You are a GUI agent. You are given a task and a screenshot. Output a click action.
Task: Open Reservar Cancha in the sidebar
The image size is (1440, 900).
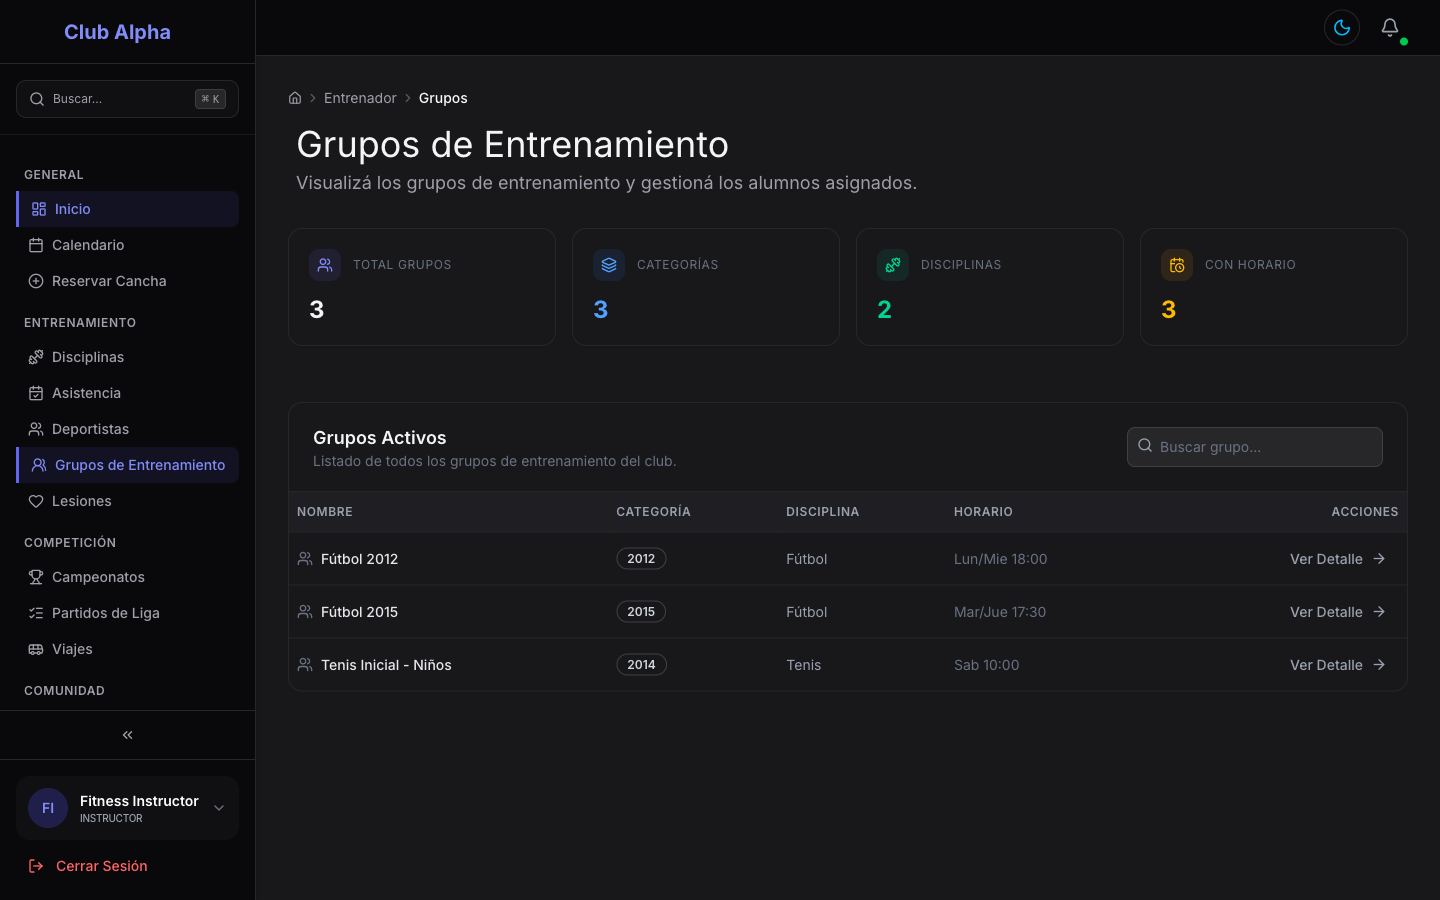click(127, 281)
